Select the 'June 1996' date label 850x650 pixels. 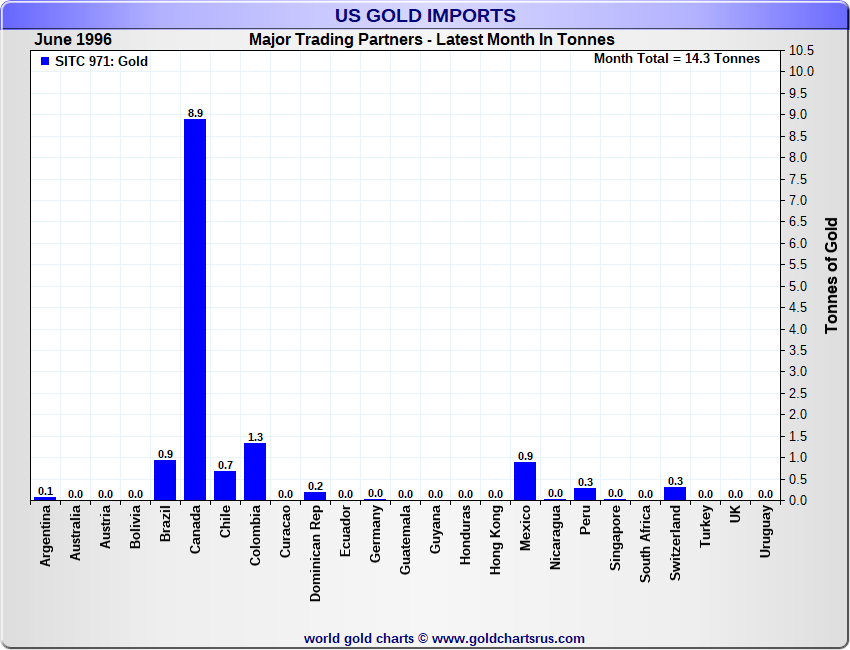[x=73, y=40]
